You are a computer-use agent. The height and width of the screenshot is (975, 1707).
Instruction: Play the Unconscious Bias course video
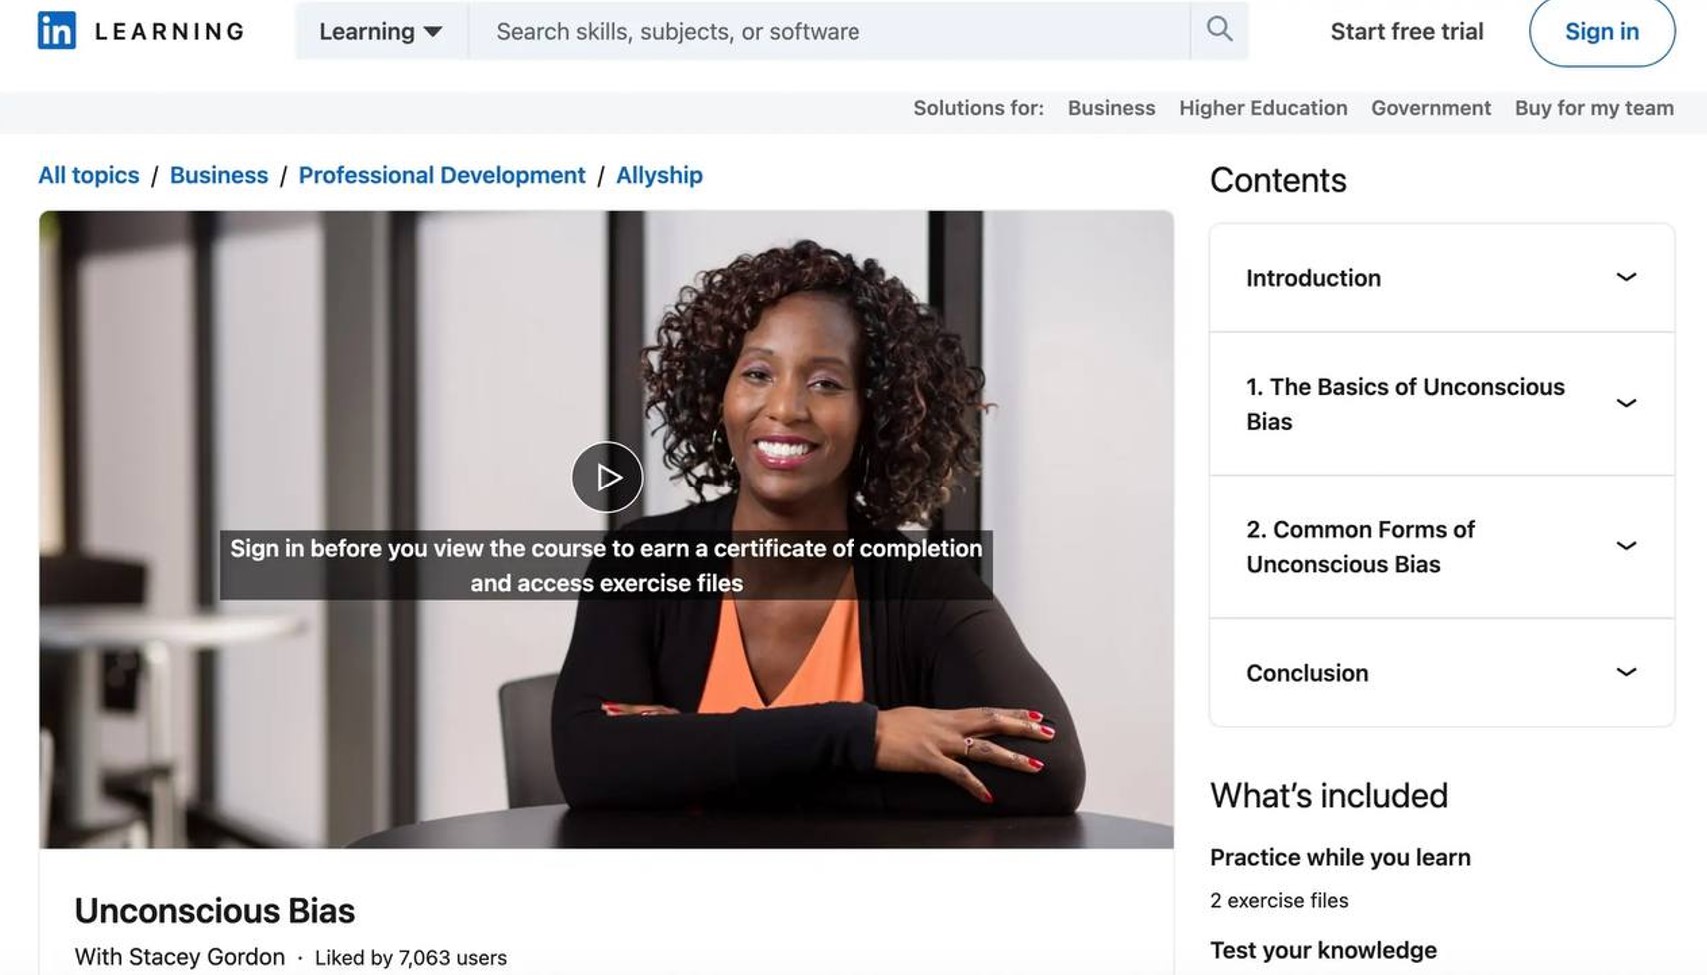(x=607, y=477)
